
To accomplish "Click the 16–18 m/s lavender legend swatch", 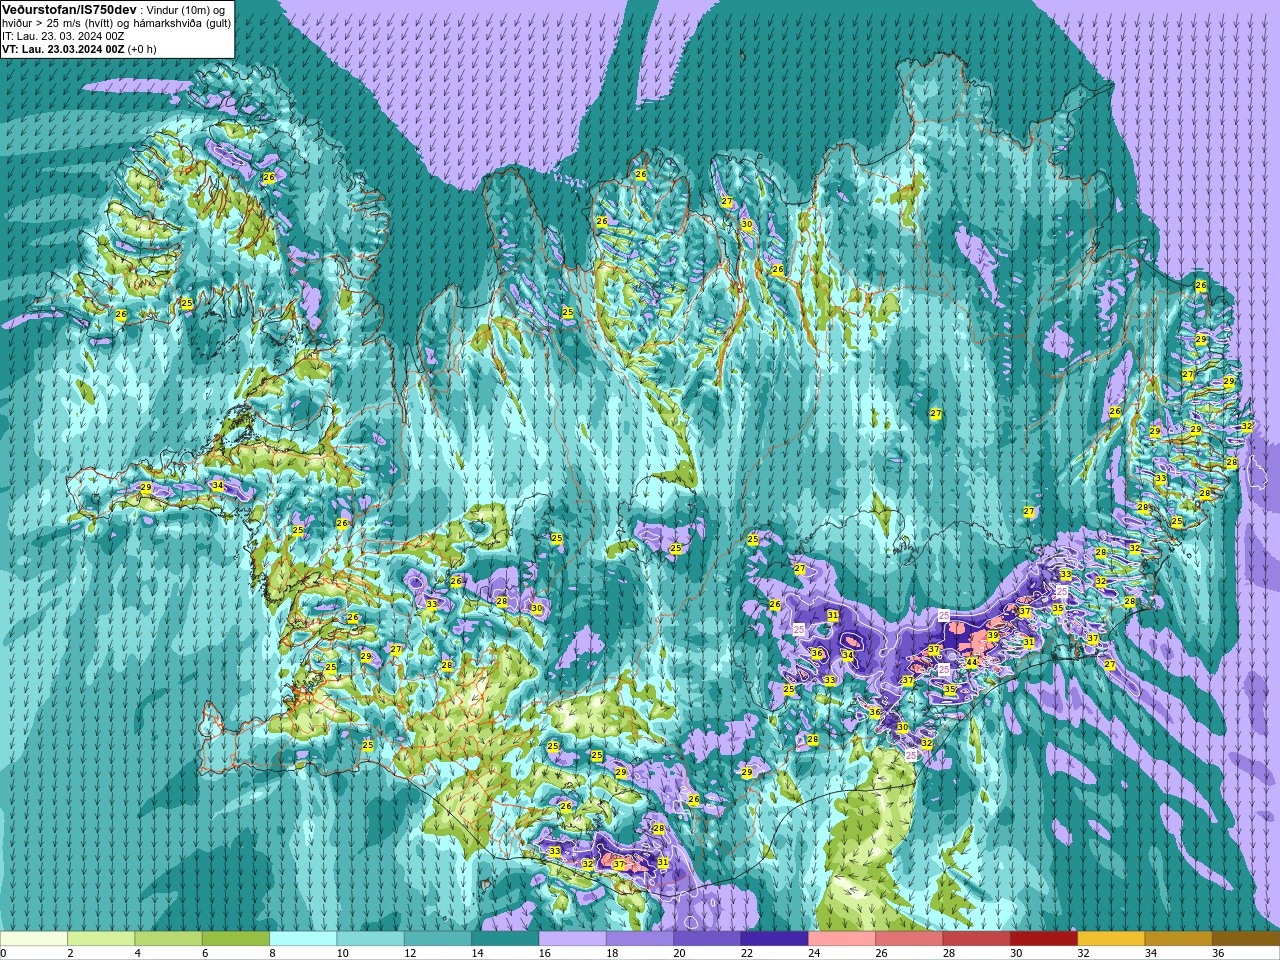I will click(x=572, y=939).
